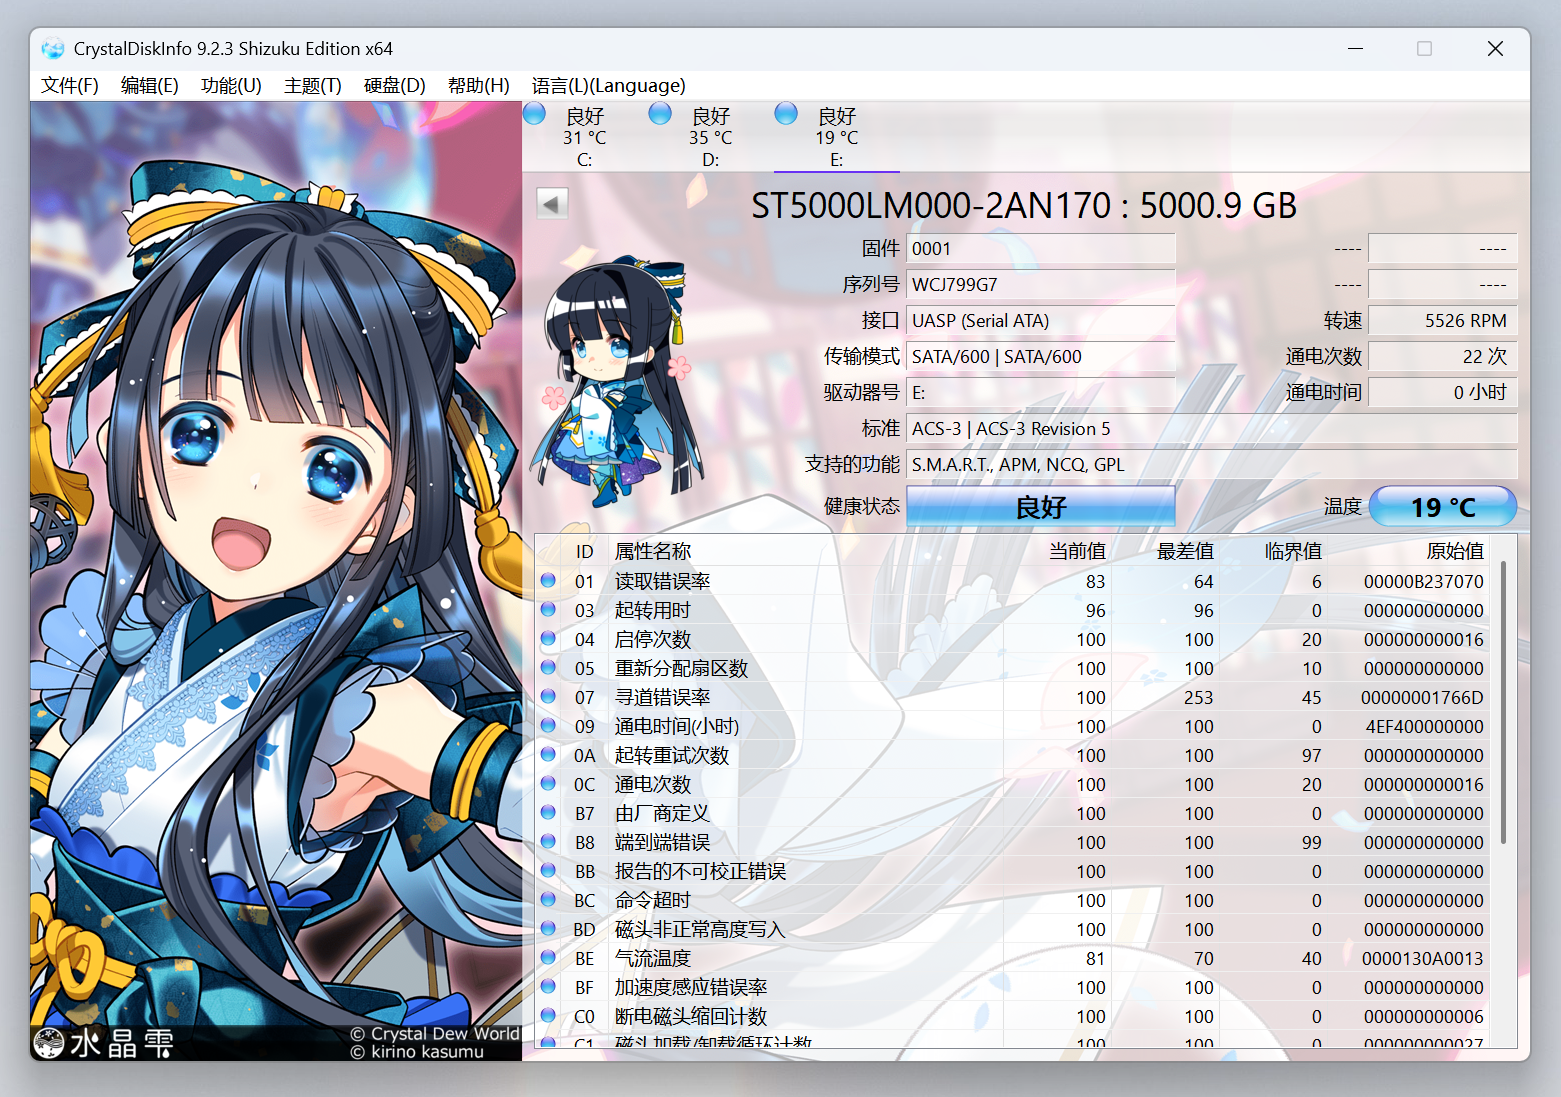Click the 良好 19 °C drive E: tab

837,137
